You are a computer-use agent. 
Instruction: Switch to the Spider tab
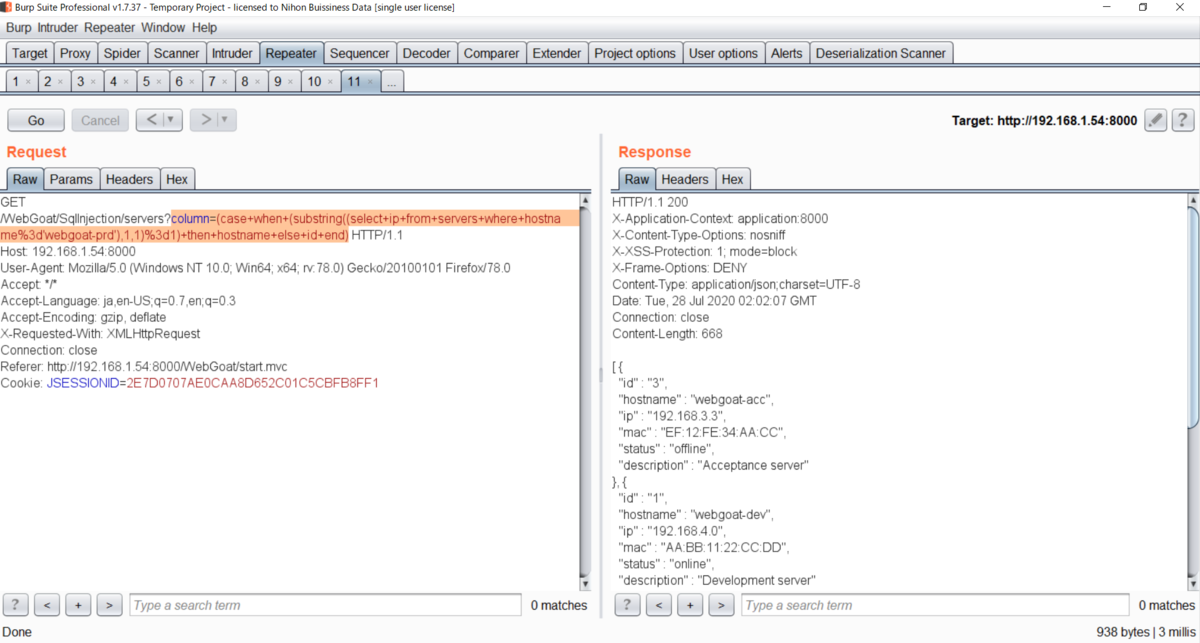(x=123, y=53)
